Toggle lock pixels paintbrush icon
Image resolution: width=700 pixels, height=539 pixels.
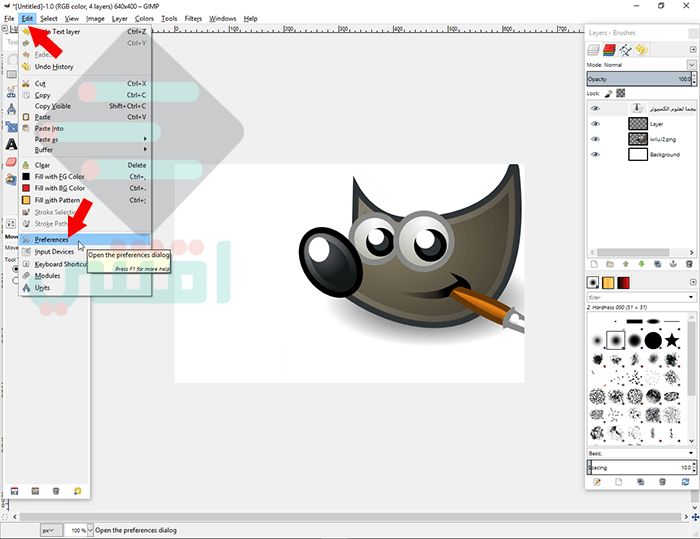608,93
